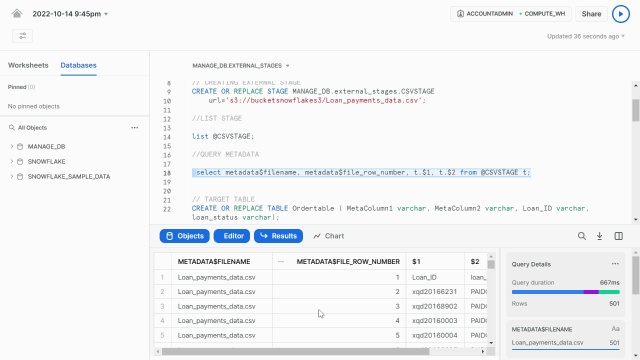Switch to the Worksheets tab
The image size is (640, 360).
click(x=28, y=65)
